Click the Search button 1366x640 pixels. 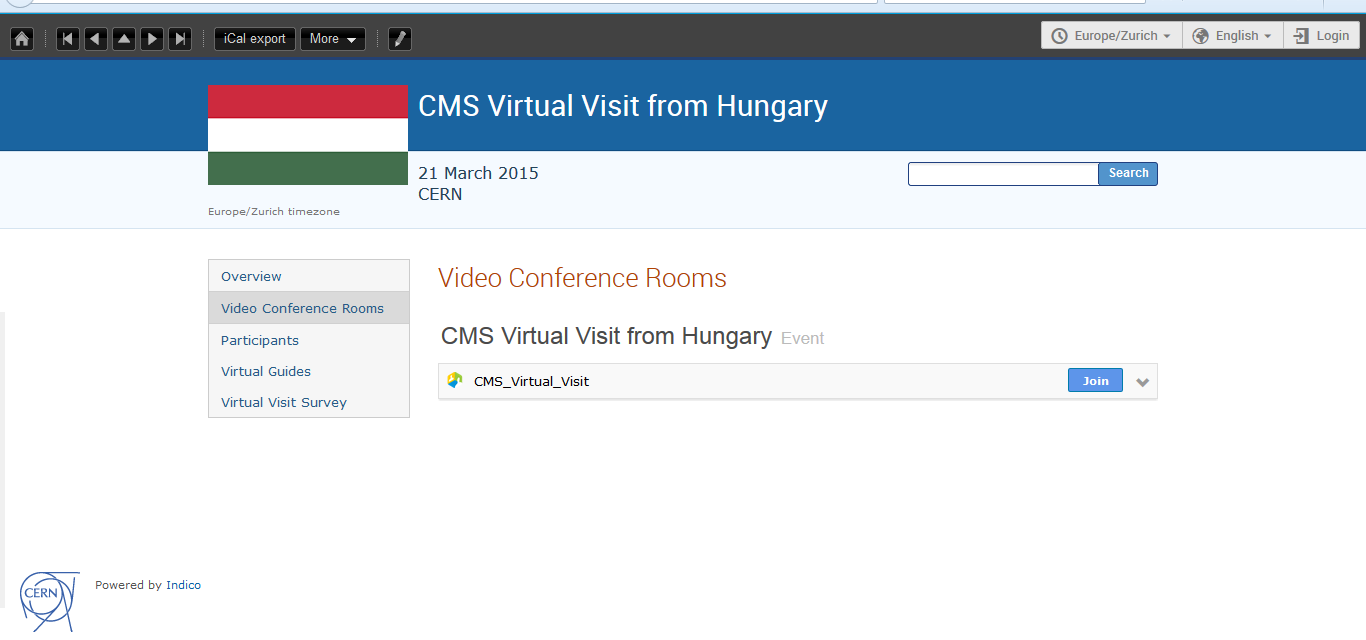pos(1128,173)
